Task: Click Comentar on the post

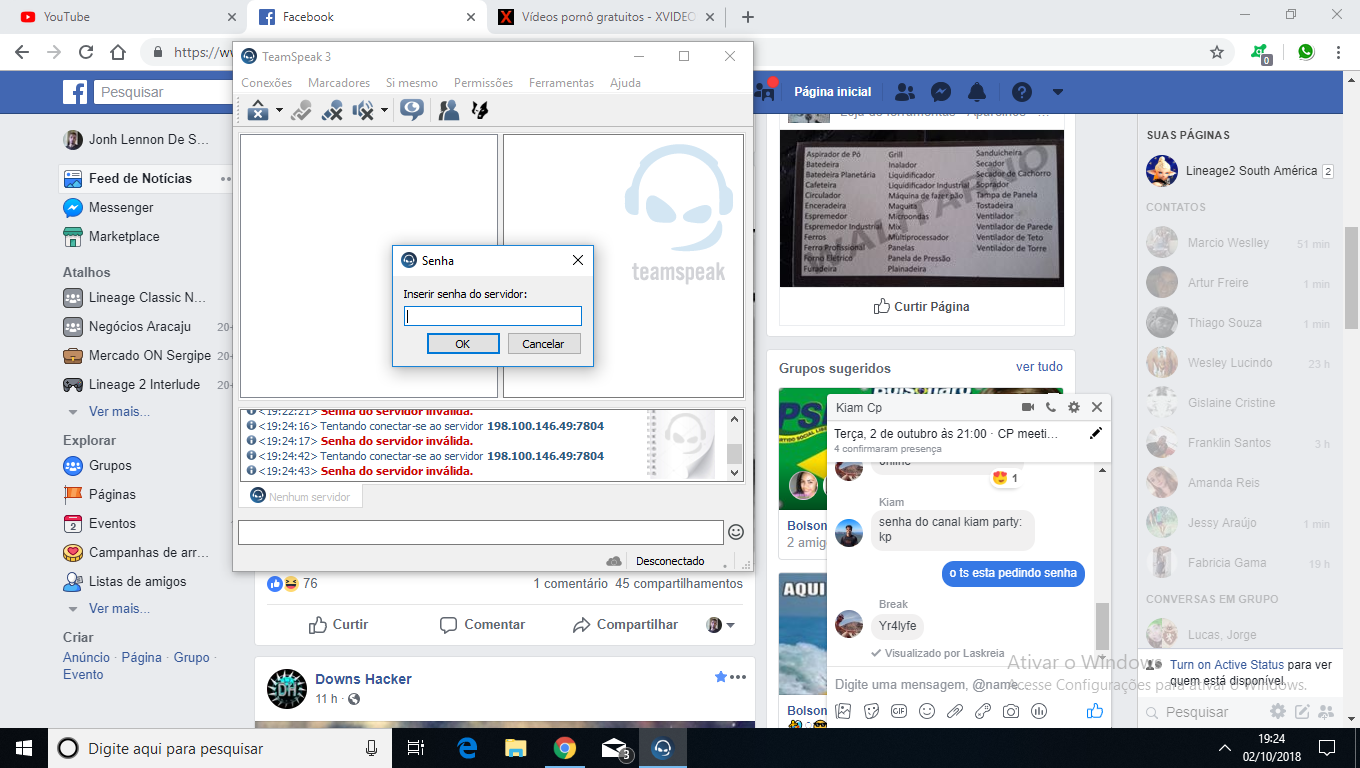Action: coord(483,624)
